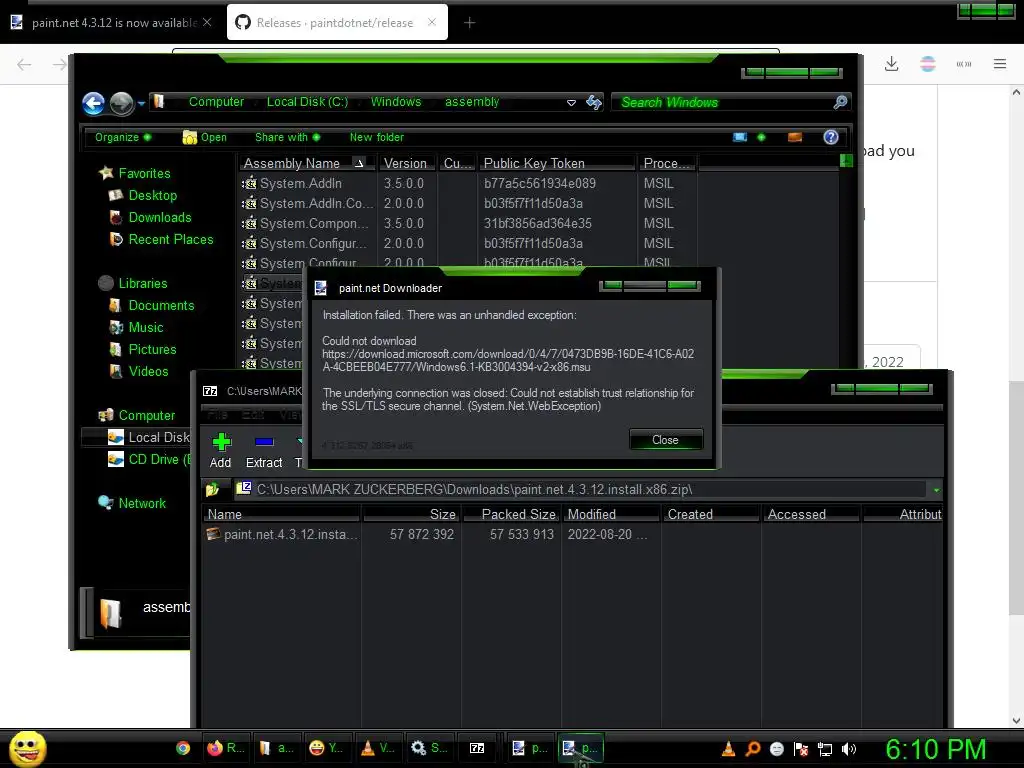Image resolution: width=1024 pixels, height=768 pixels.
Task: Select Local Disk in navigation pane
Action: pyautogui.click(x=149, y=438)
